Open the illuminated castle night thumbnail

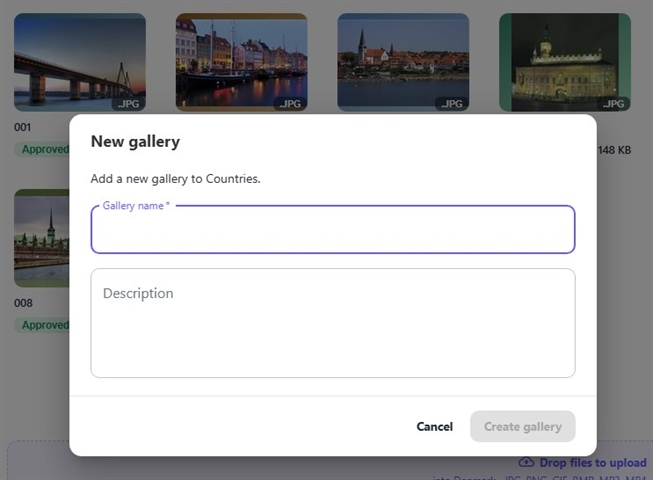tap(565, 62)
